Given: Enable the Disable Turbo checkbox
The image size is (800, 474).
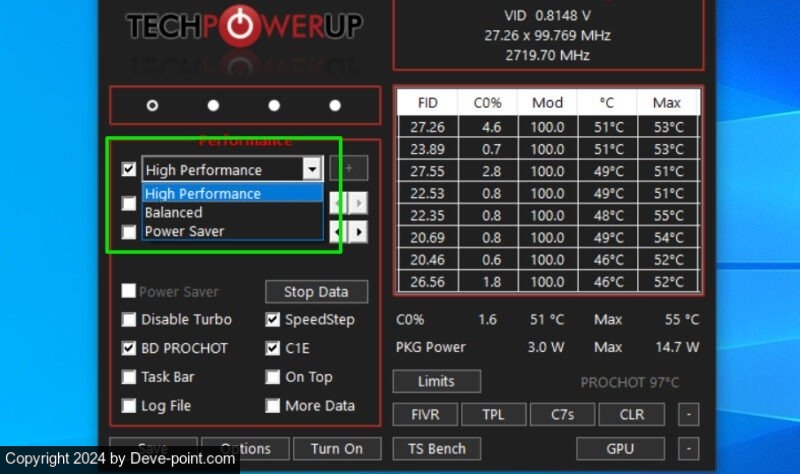Looking at the screenshot, I should (129, 320).
